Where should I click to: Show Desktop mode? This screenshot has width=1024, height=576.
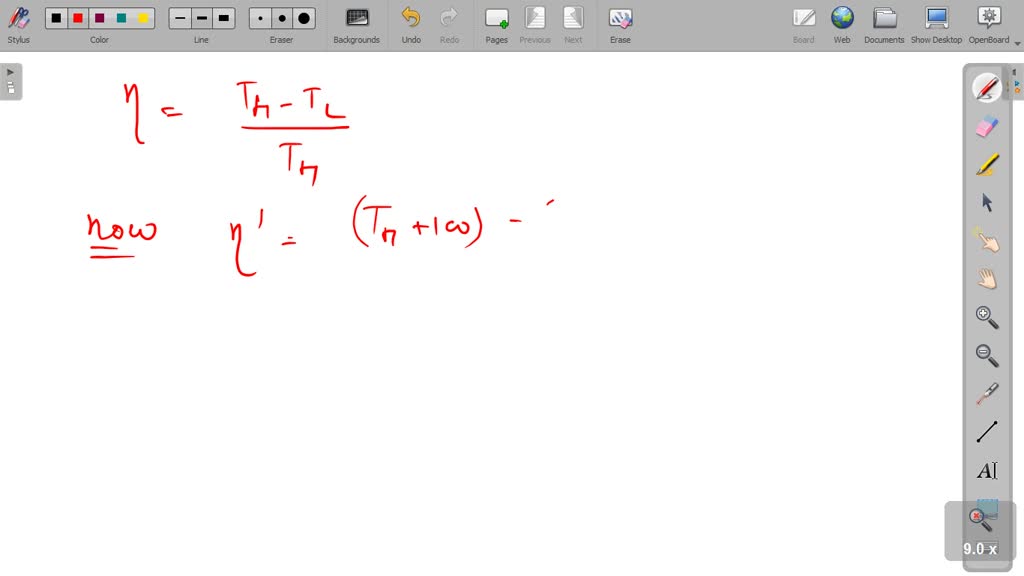[x=936, y=20]
